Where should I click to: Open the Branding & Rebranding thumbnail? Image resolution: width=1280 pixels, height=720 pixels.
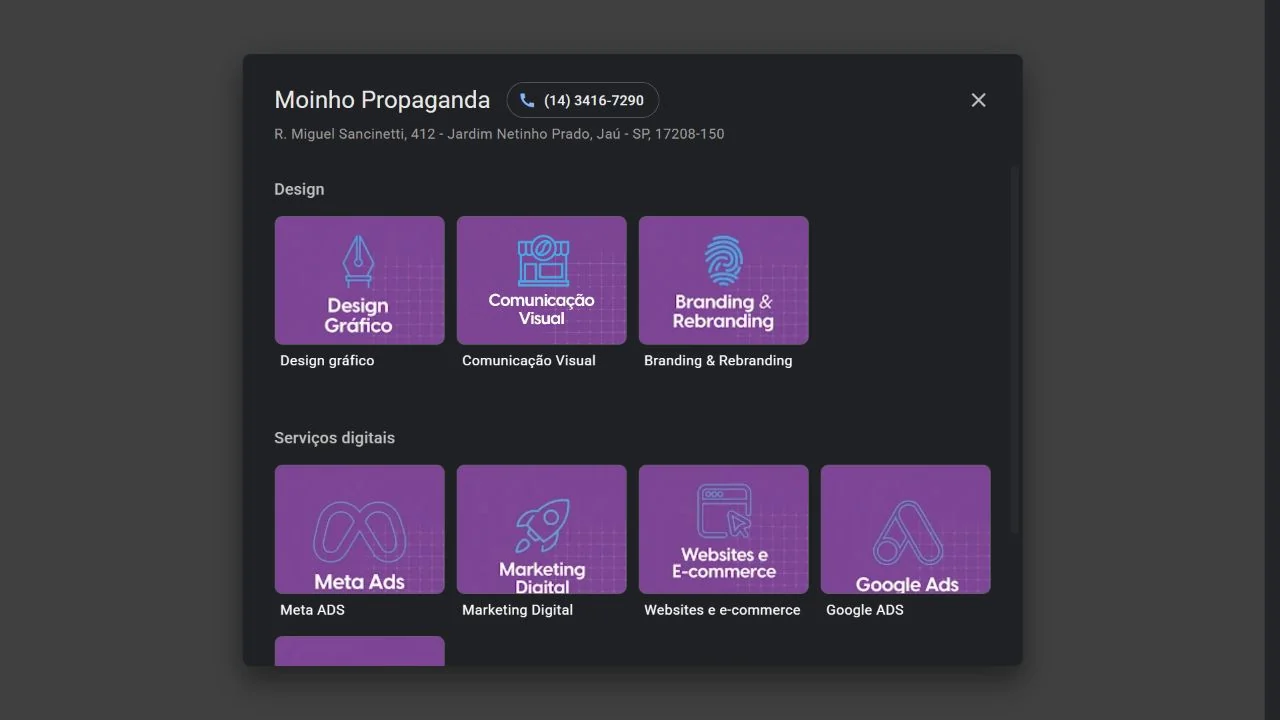coord(724,280)
